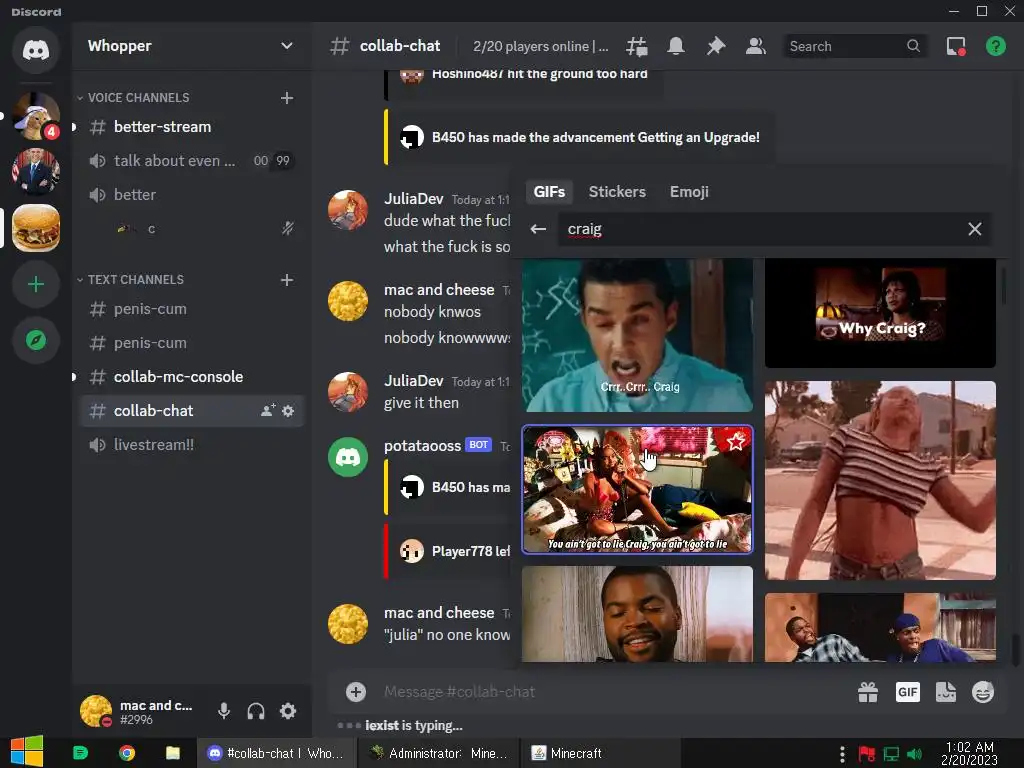Select the striped shirt dancing GIF
The height and width of the screenshot is (768, 1024).
tap(880, 481)
